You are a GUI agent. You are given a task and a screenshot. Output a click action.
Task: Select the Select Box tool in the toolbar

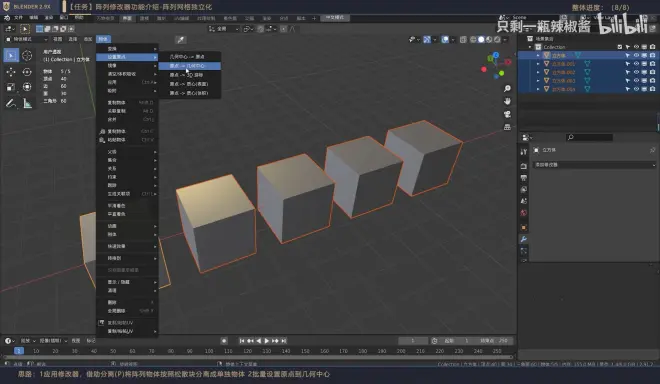(11, 55)
